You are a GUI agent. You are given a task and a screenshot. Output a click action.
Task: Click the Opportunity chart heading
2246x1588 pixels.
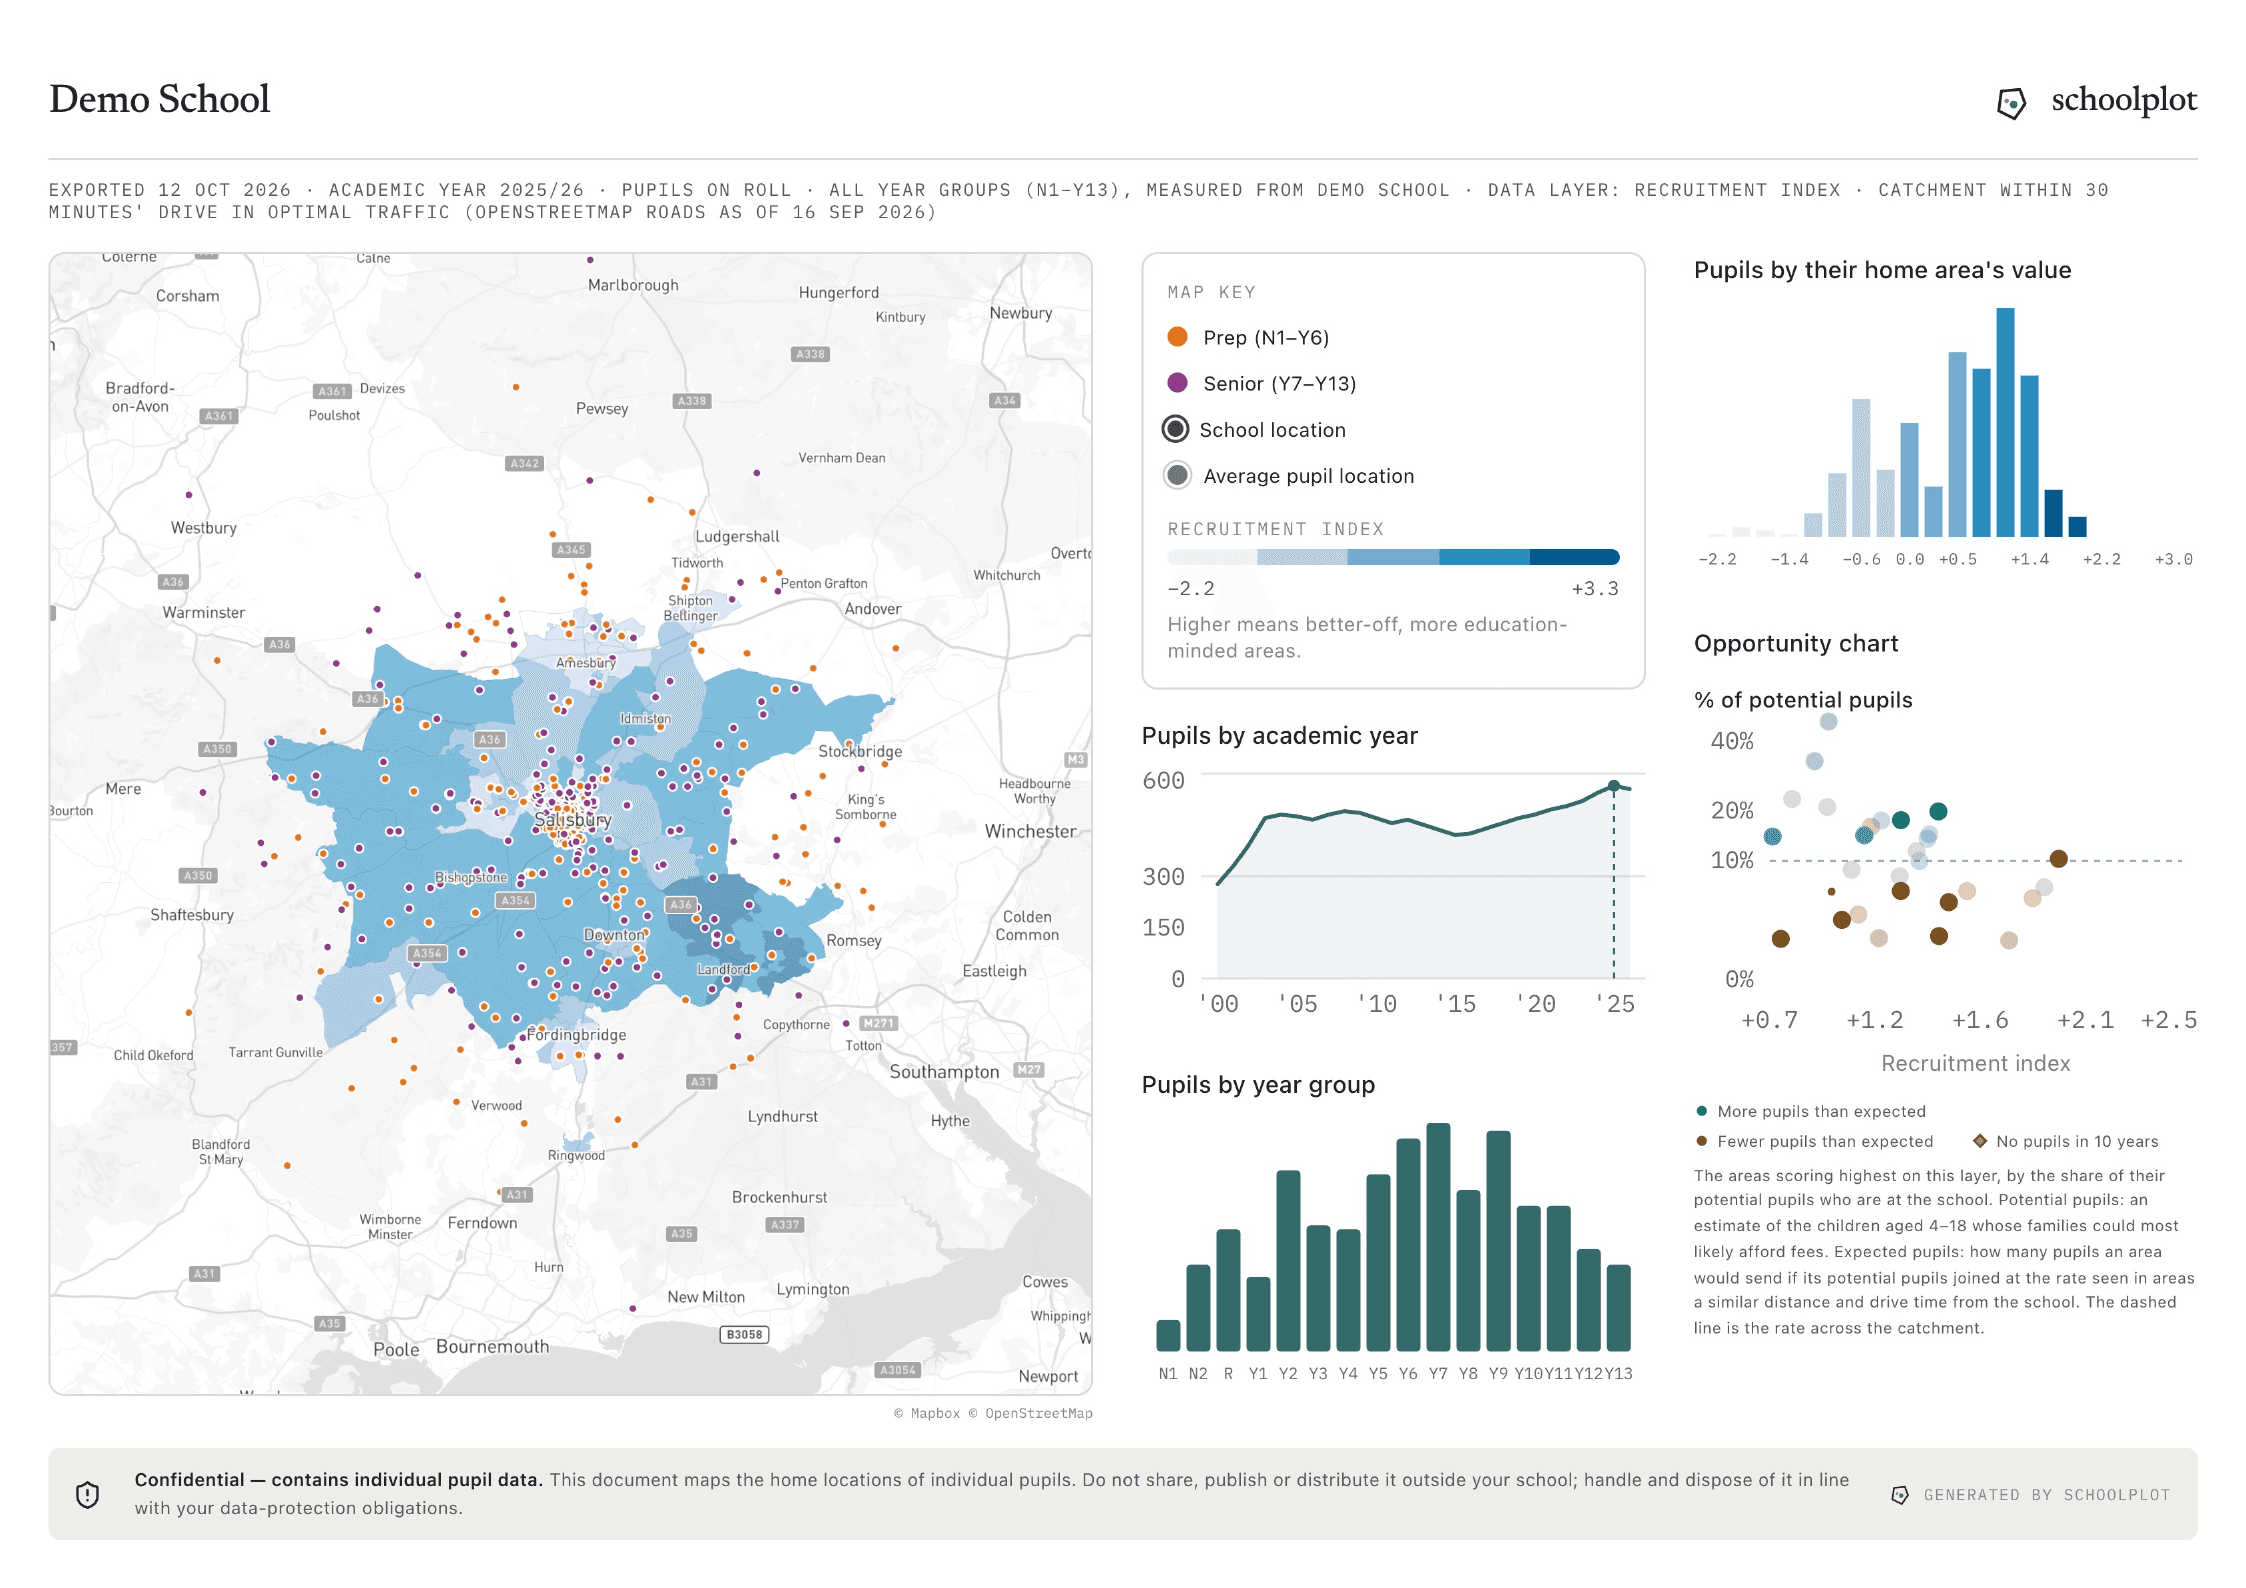tap(1796, 644)
